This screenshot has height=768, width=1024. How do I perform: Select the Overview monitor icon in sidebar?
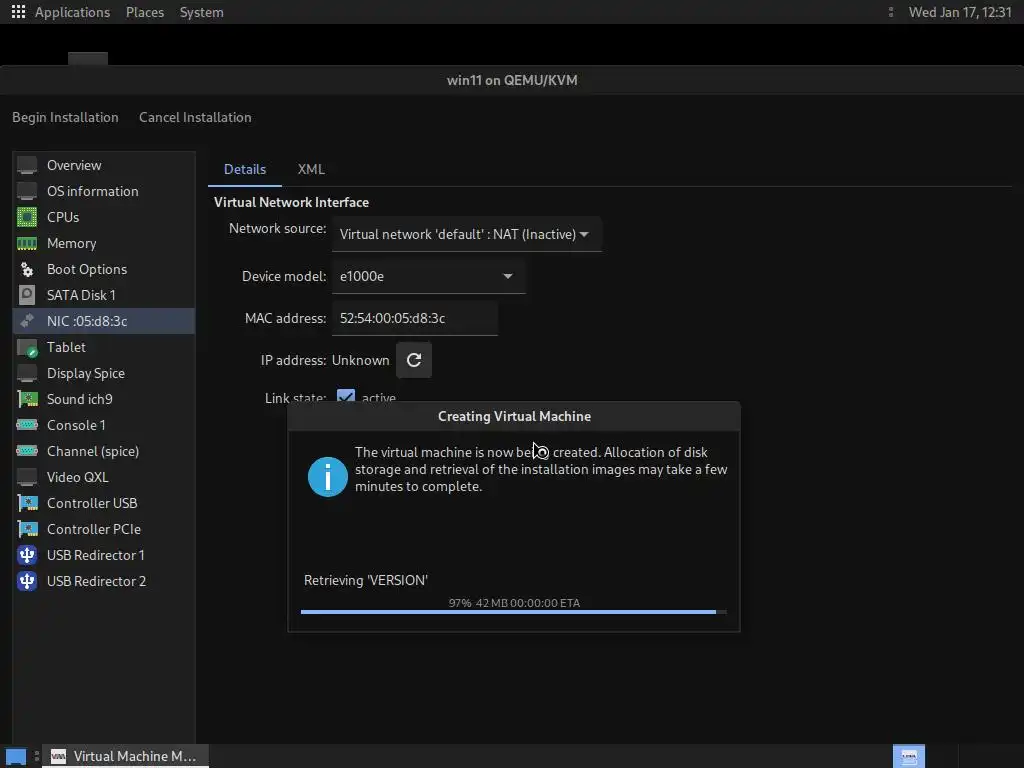(27, 165)
